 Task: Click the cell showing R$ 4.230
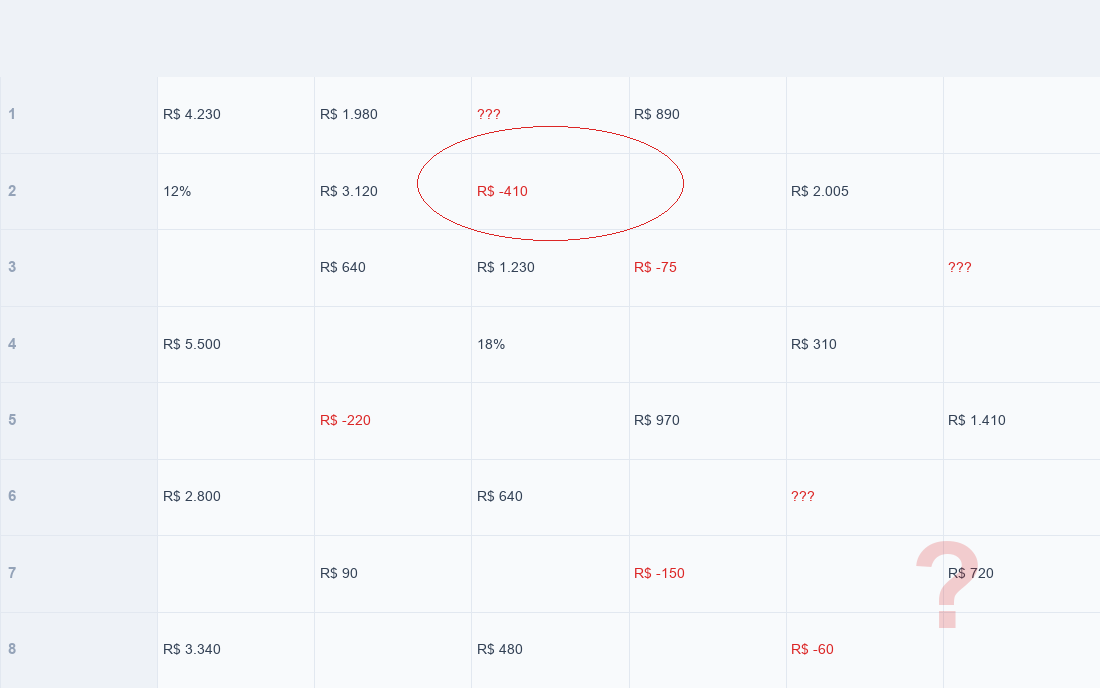tap(236, 115)
